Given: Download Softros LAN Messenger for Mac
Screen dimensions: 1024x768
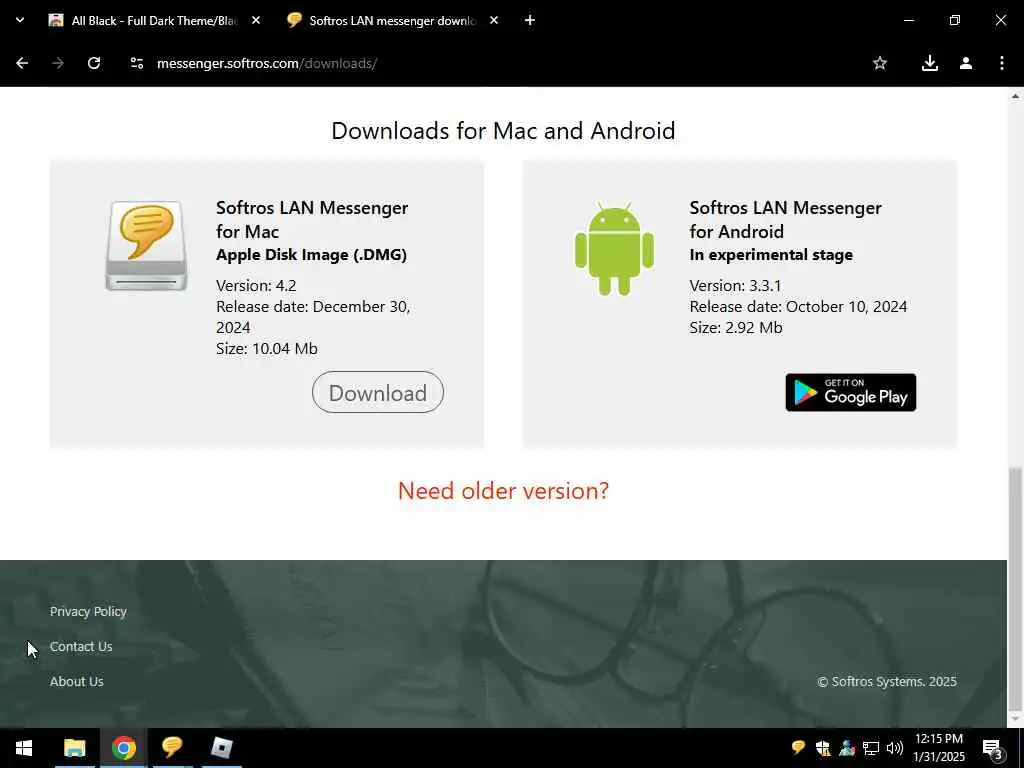Looking at the screenshot, I should tap(377, 392).
